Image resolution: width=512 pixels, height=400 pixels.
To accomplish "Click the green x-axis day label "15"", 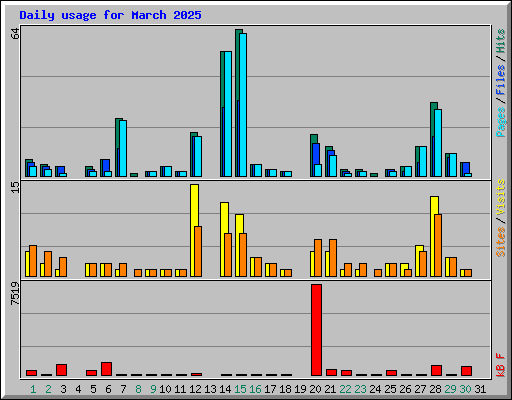I will [240, 389].
